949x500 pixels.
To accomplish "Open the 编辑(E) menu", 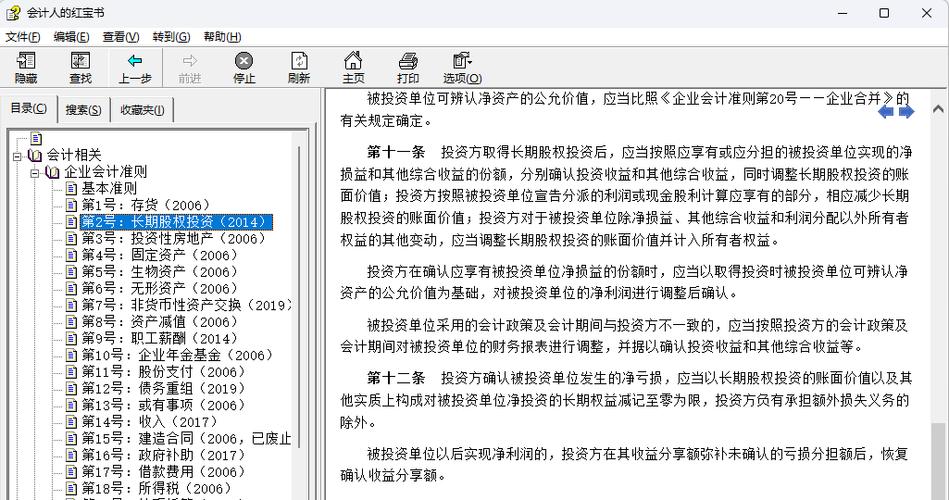I will [71, 37].
